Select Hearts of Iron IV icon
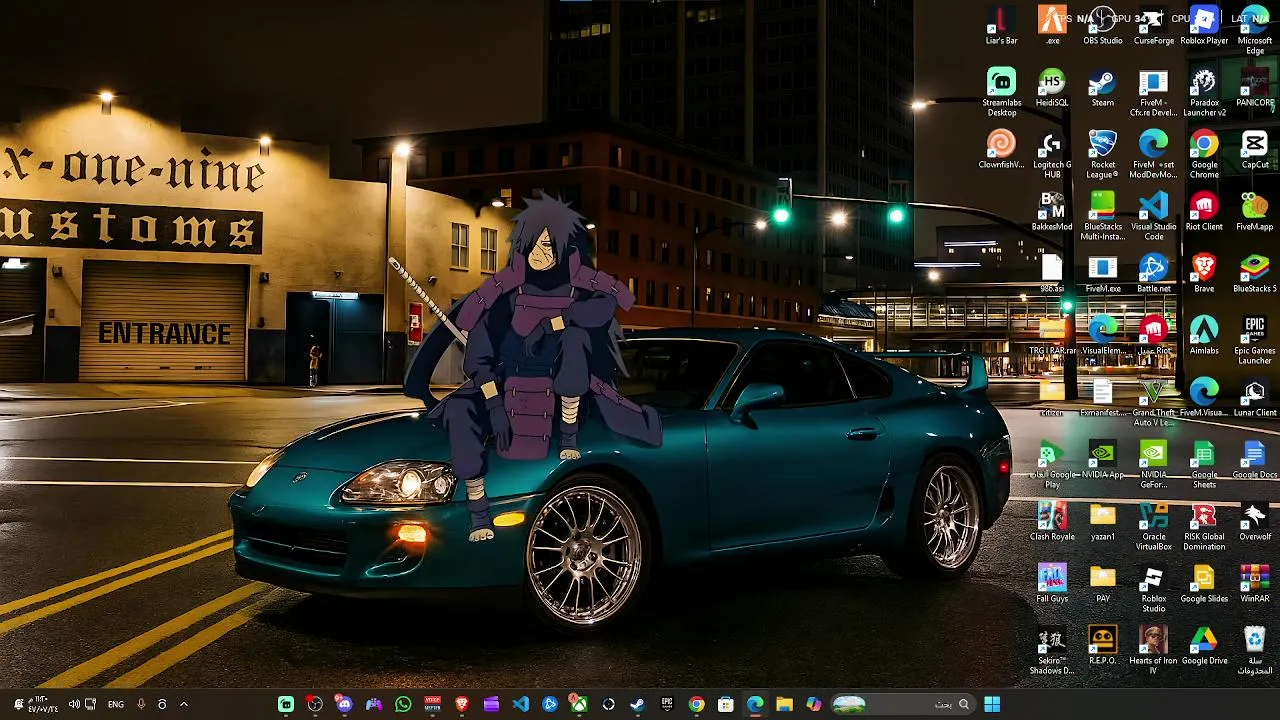 pos(1154,651)
